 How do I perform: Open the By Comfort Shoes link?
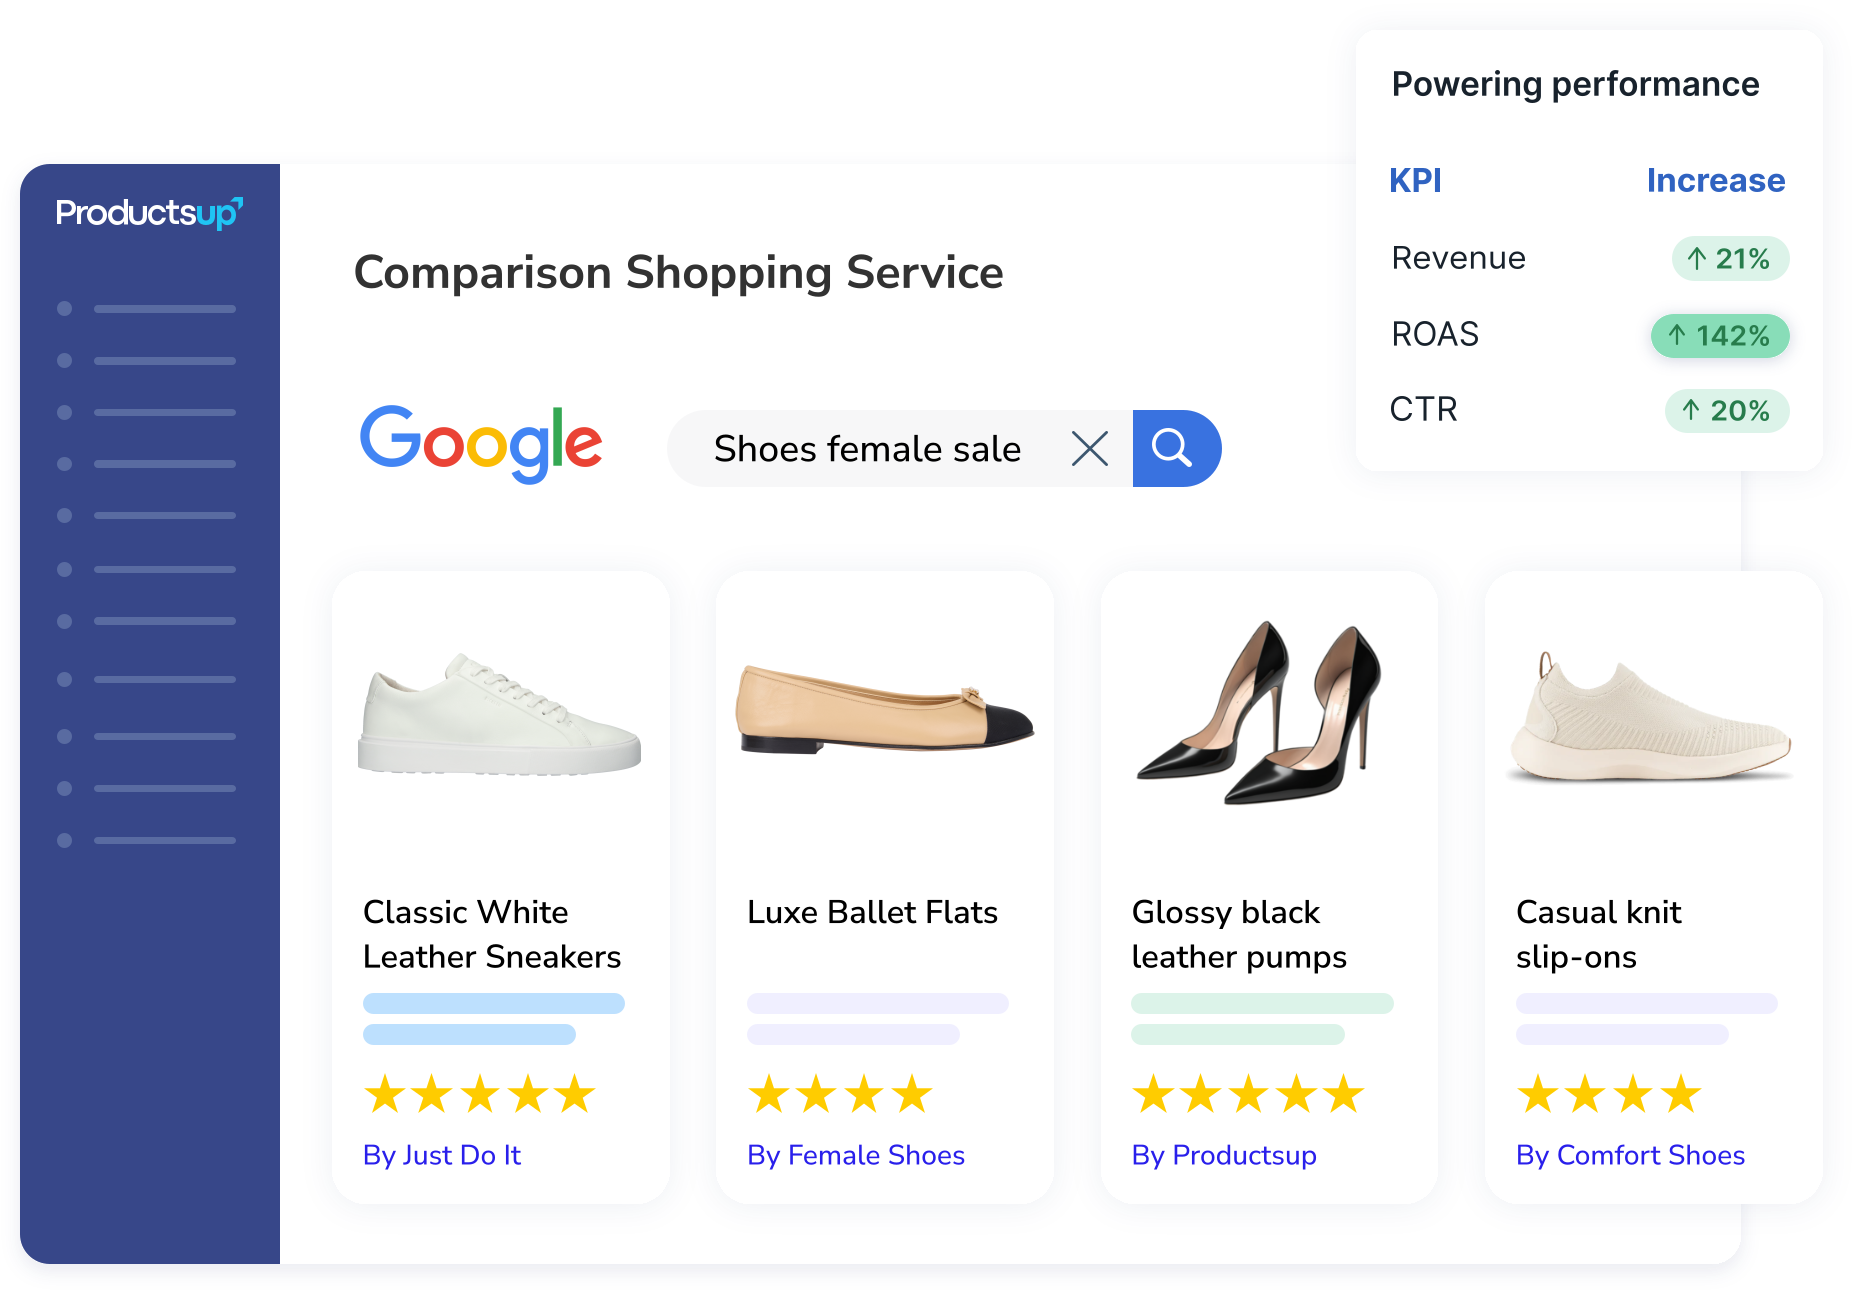point(1630,1155)
